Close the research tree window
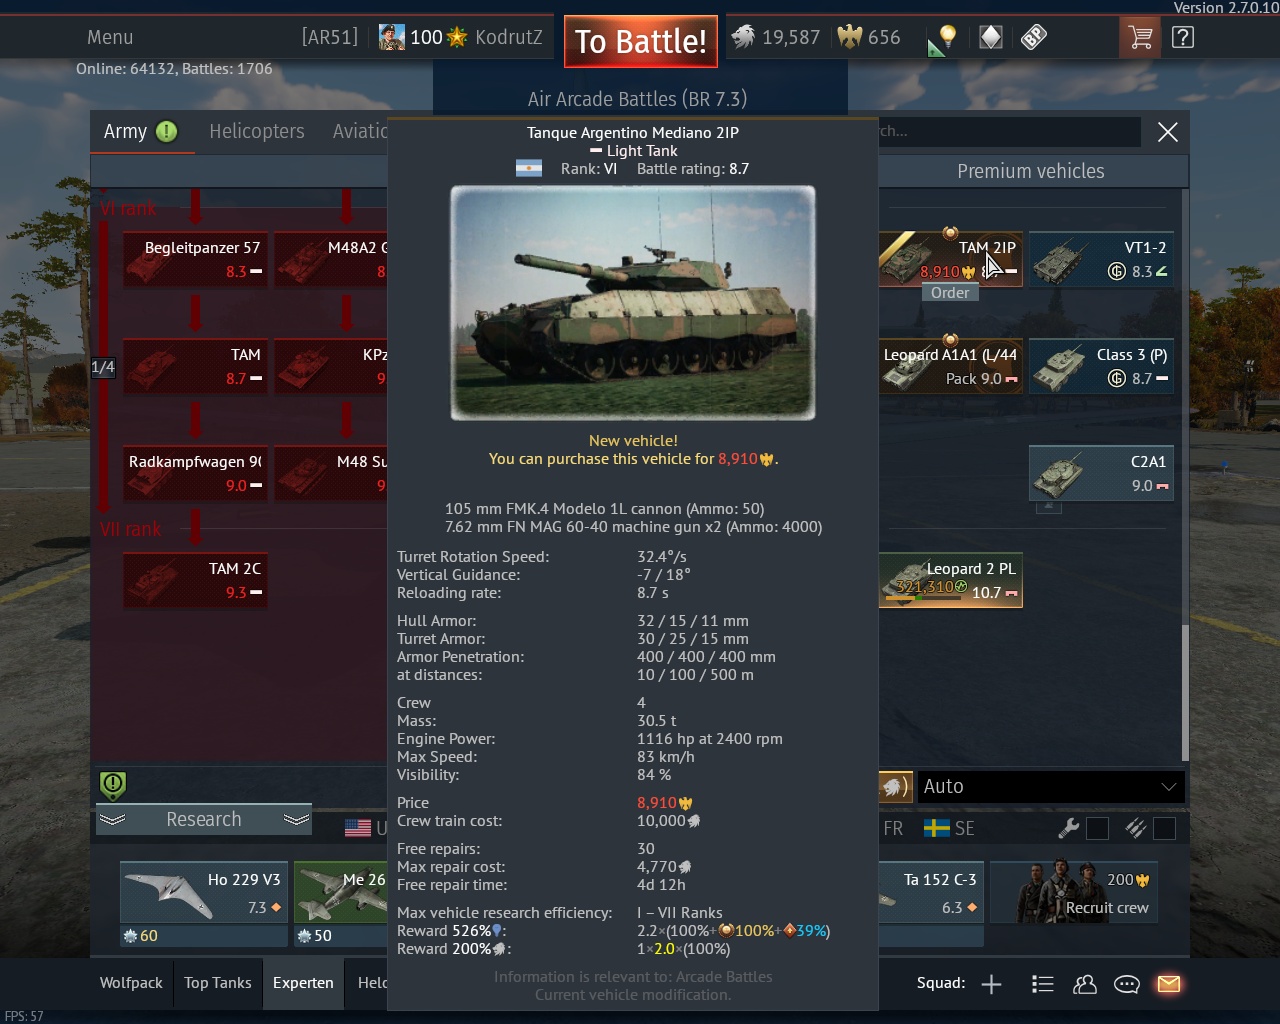Image resolution: width=1280 pixels, height=1024 pixels. point(1167,132)
